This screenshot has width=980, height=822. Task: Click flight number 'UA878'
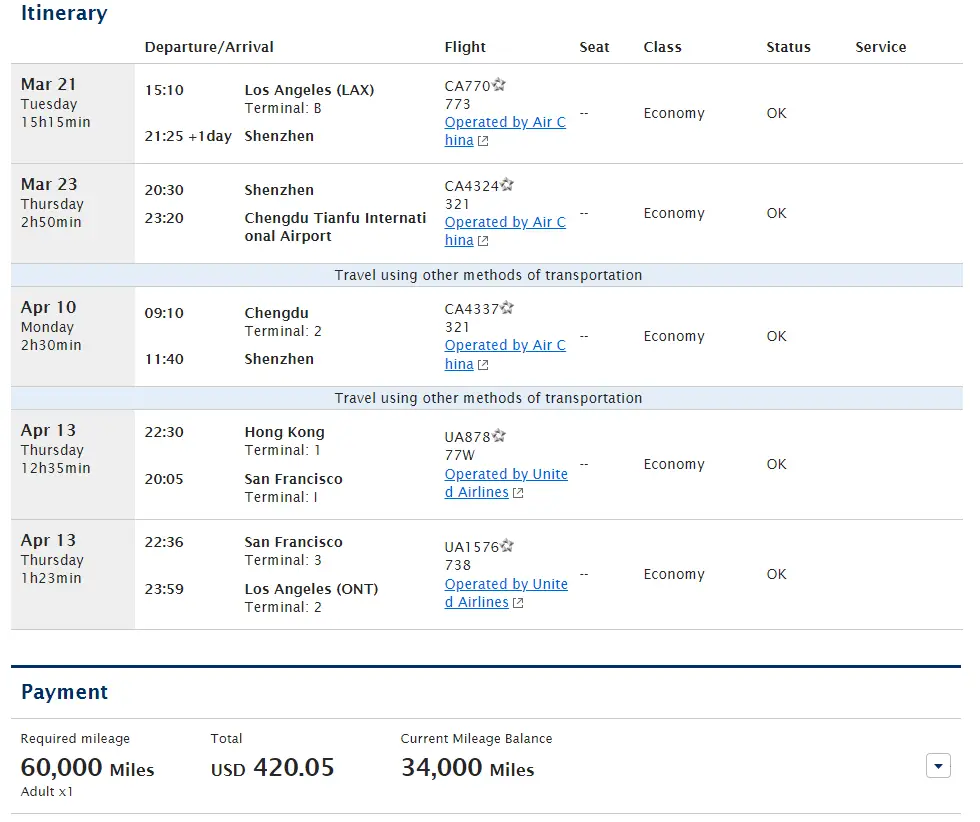(468, 437)
